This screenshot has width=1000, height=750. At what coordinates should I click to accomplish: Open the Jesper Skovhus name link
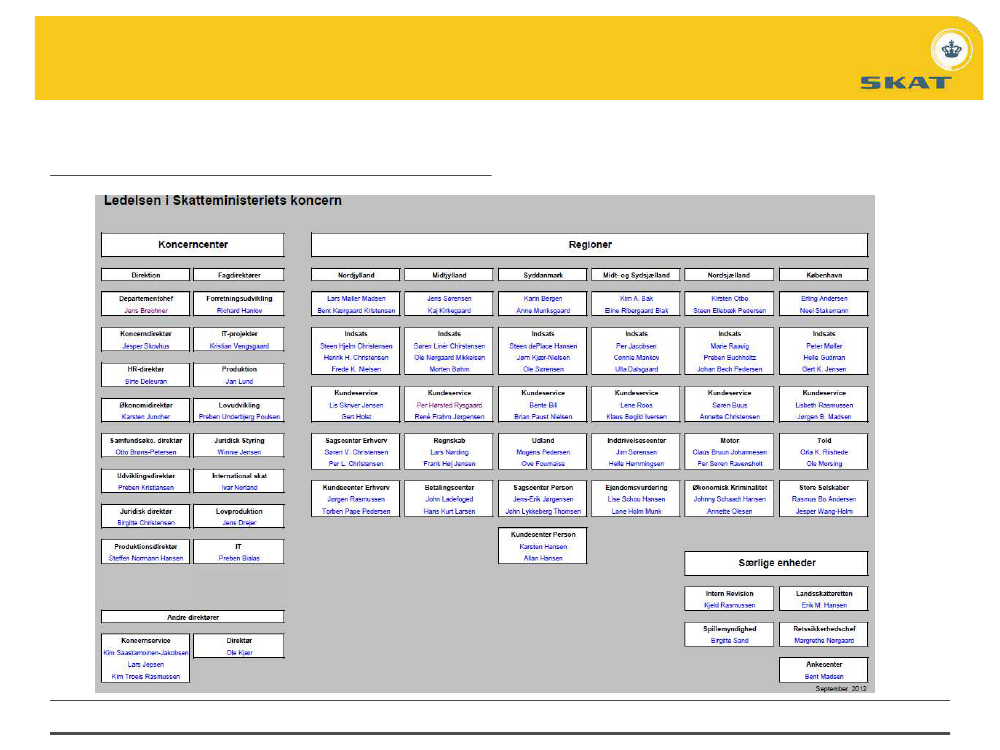coord(145,346)
